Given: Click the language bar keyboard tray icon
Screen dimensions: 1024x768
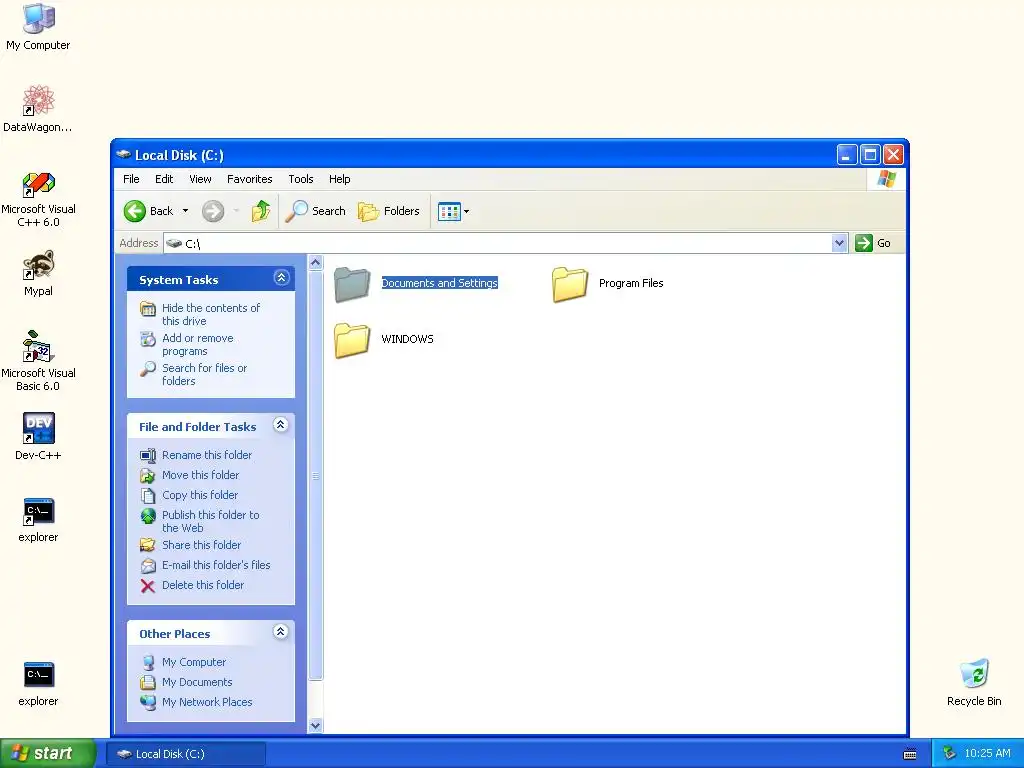Looking at the screenshot, I should click(x=910, y=754).
